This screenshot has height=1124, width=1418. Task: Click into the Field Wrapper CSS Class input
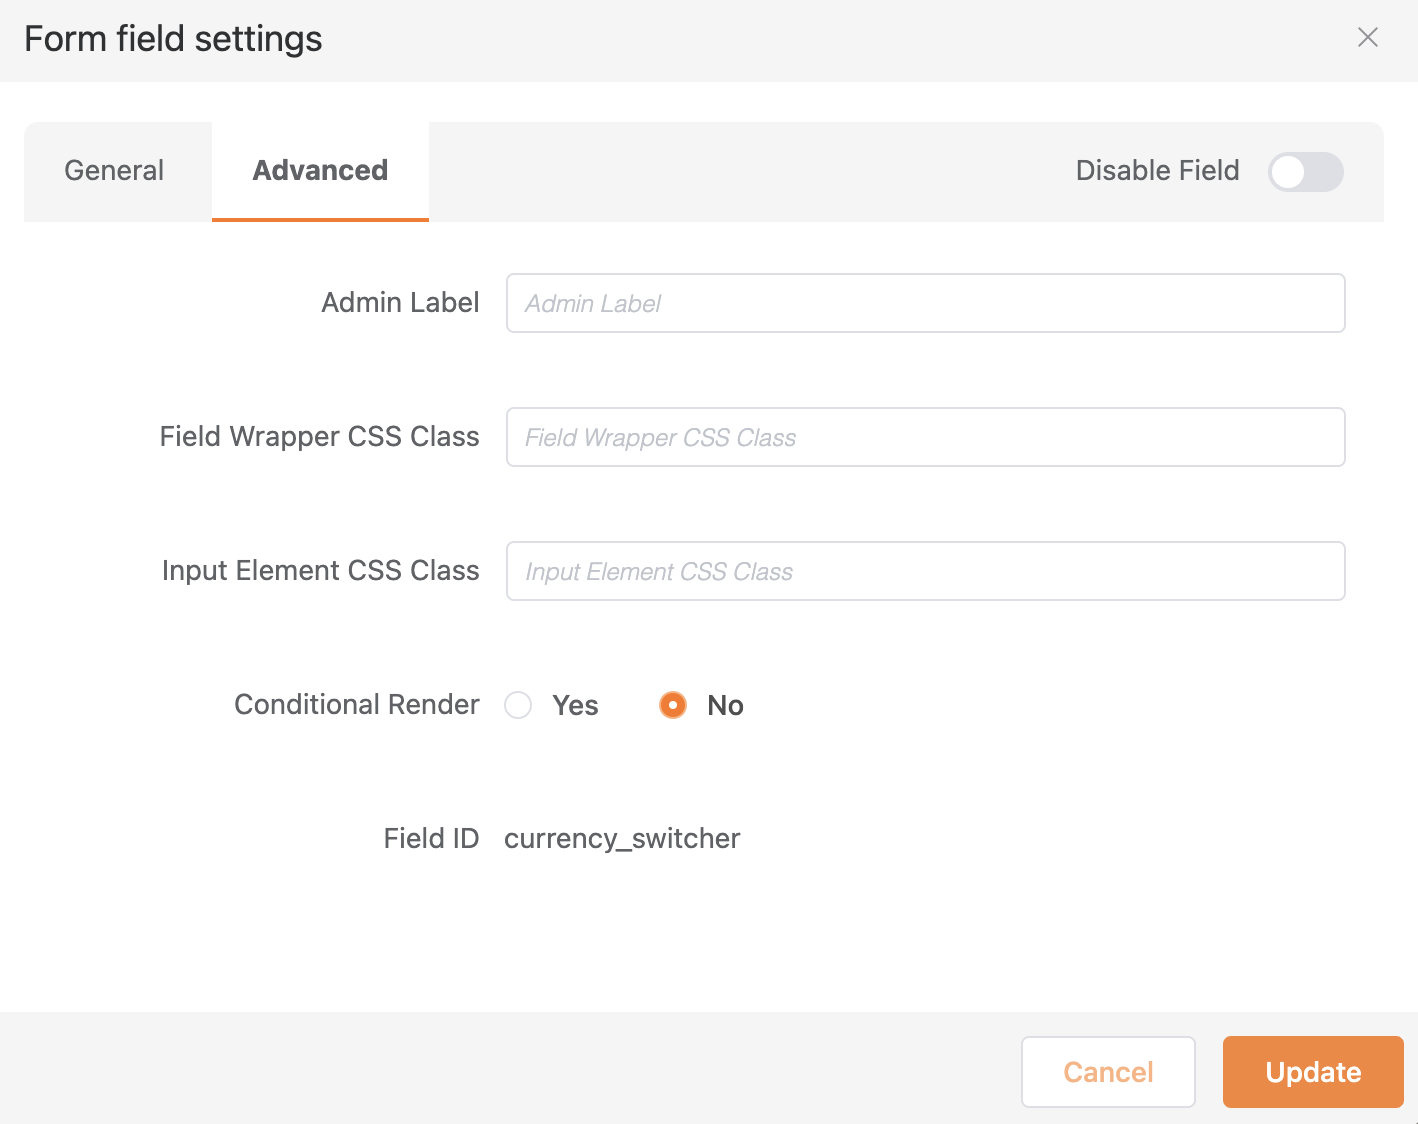(925, 437)
